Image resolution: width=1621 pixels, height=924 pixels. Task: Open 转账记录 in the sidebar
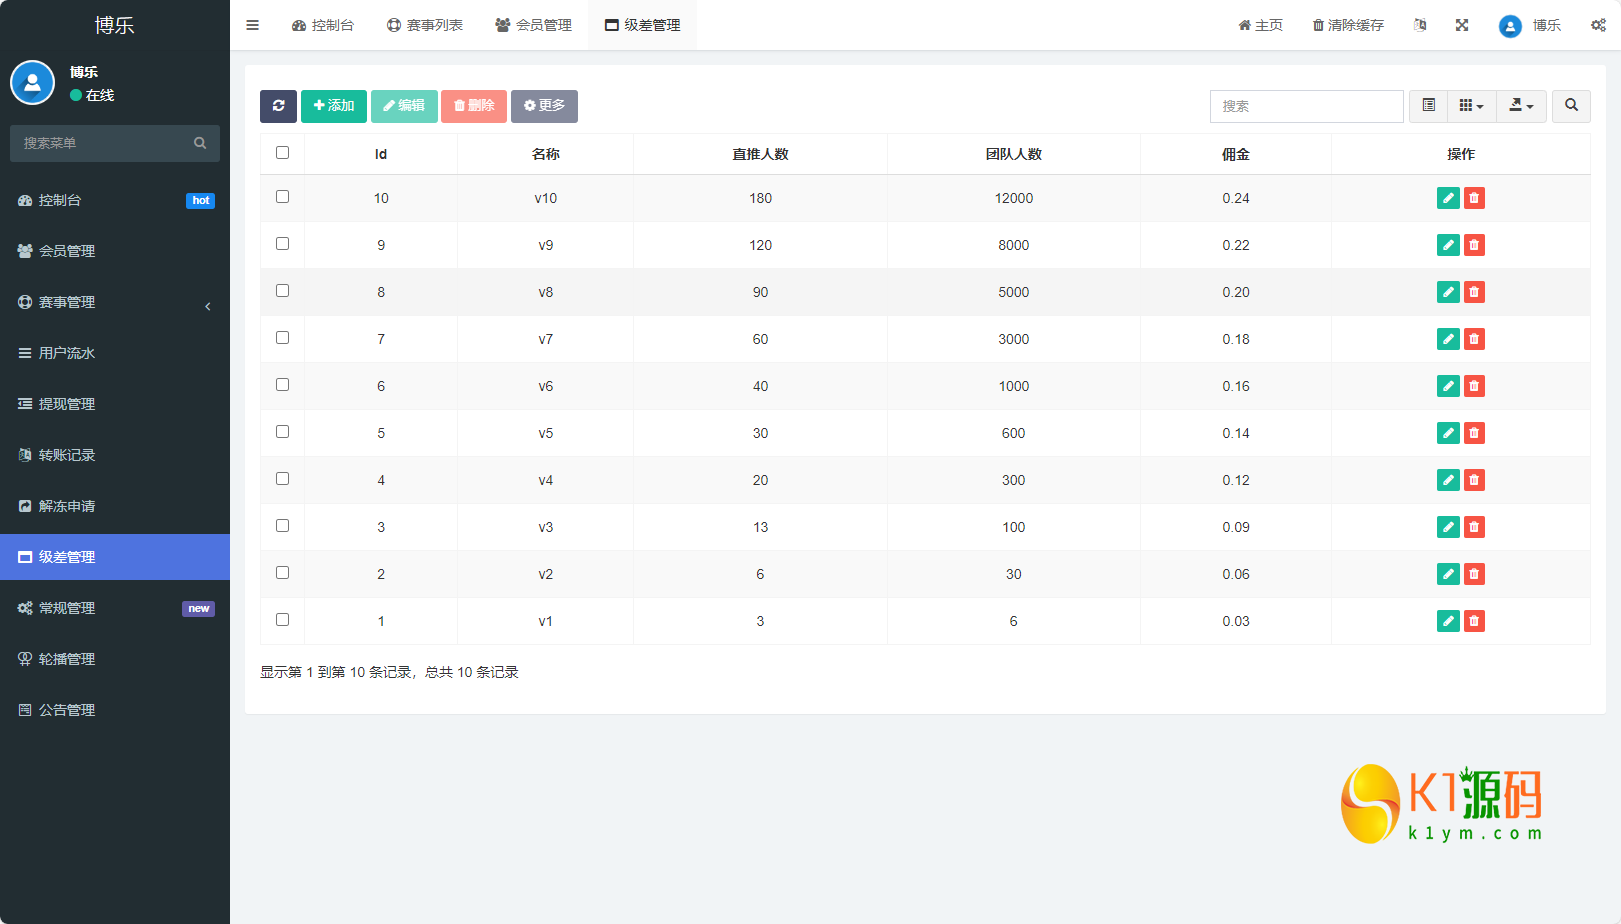click(x=115, y=455)
